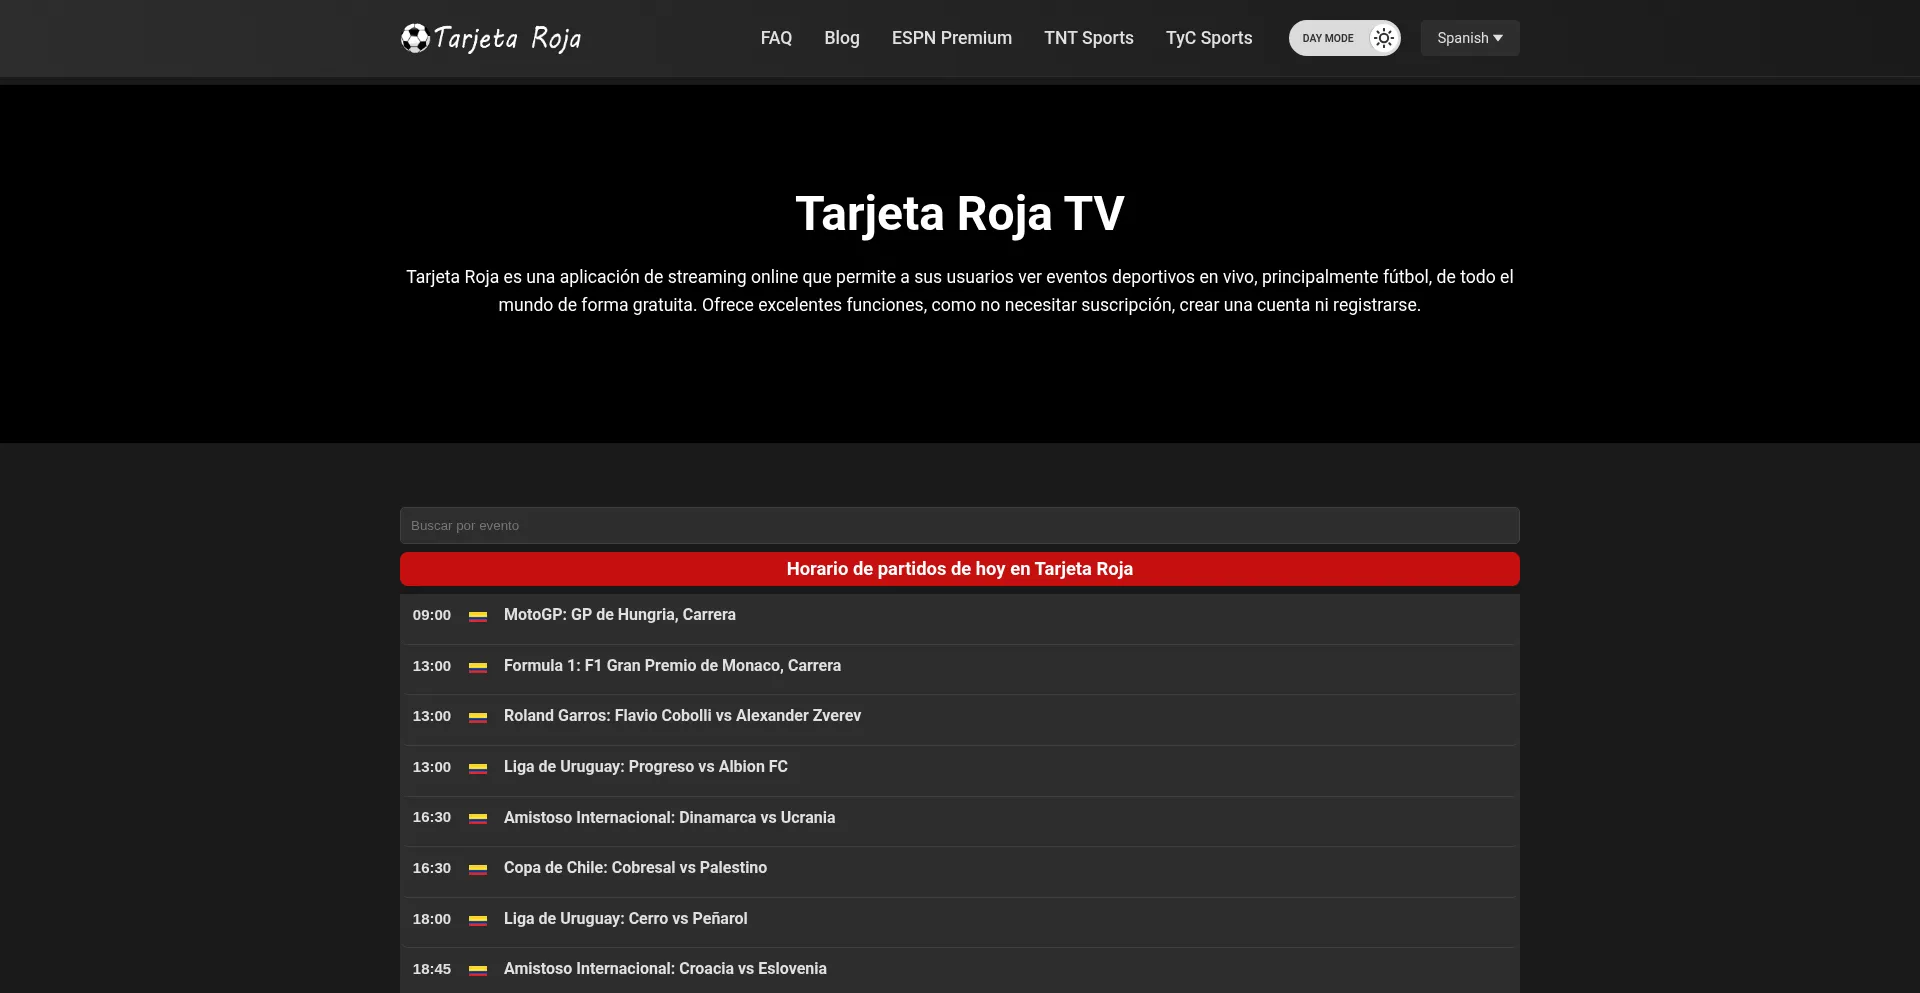Click the flag icon in the Cobresal vs Palestino row
1920x993 pixels.
point(478,869)
